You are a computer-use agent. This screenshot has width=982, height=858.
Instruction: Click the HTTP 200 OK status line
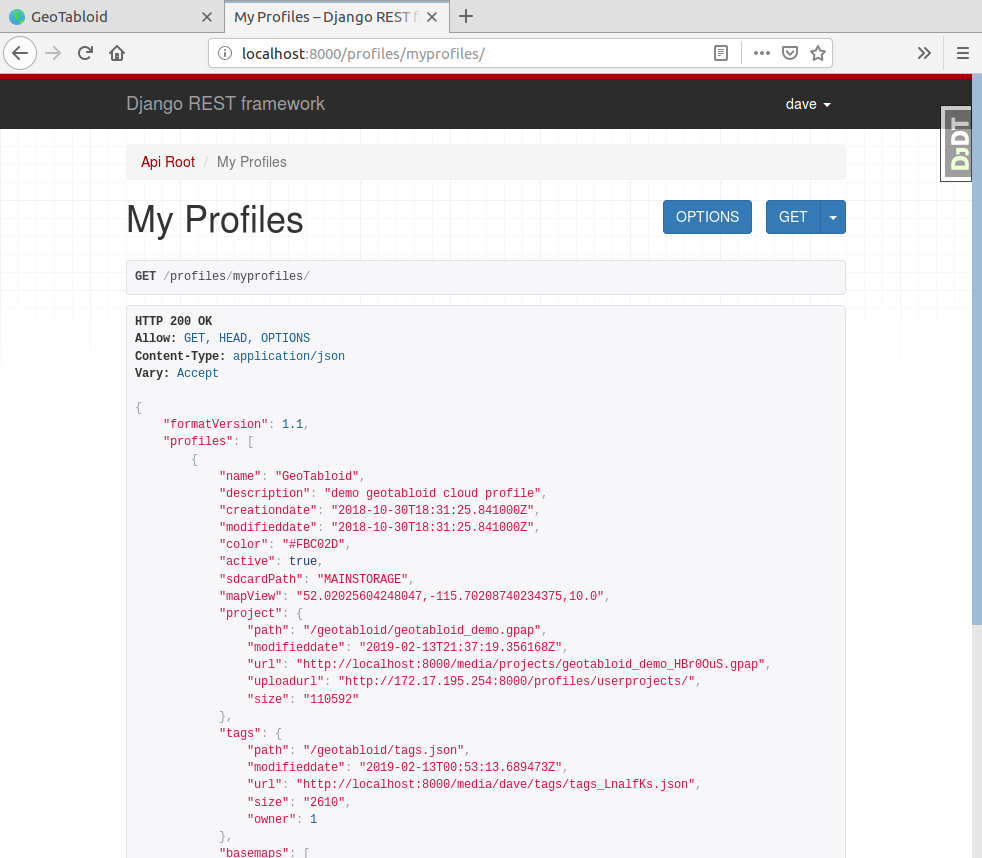pyautogui.click(x=173, y=321)
